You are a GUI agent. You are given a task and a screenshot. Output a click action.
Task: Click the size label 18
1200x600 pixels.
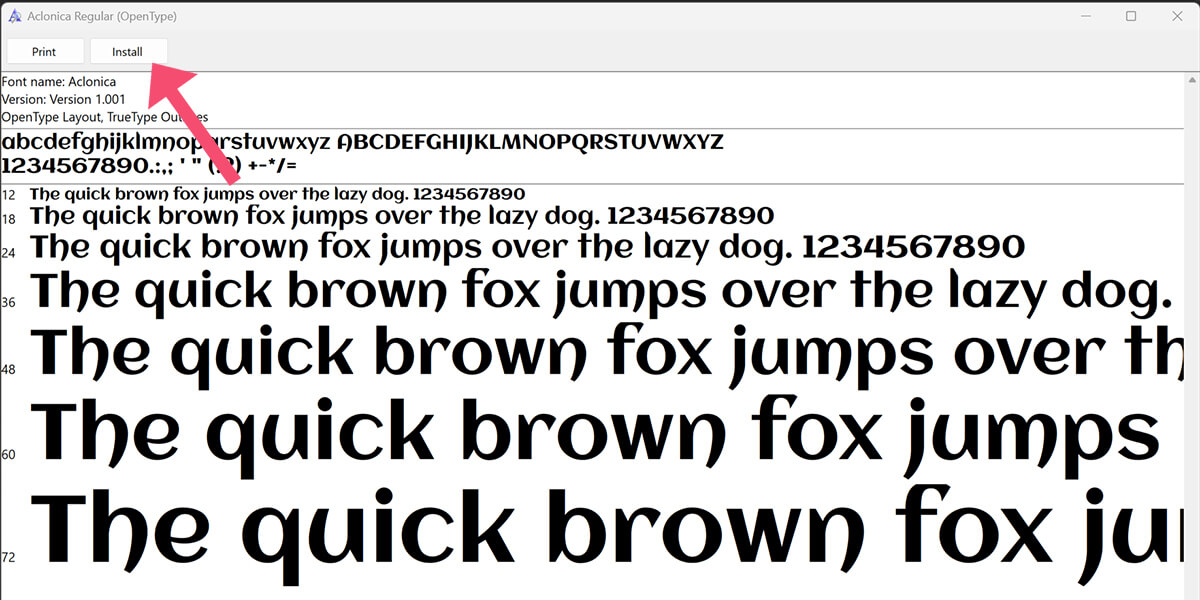tap(9, 219)
